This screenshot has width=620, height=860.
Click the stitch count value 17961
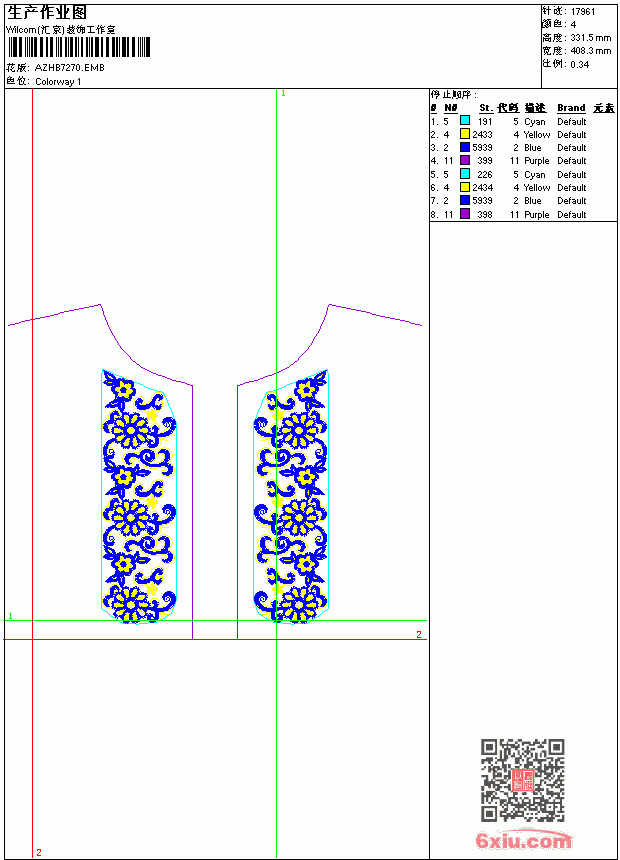(x=583, y=12)
